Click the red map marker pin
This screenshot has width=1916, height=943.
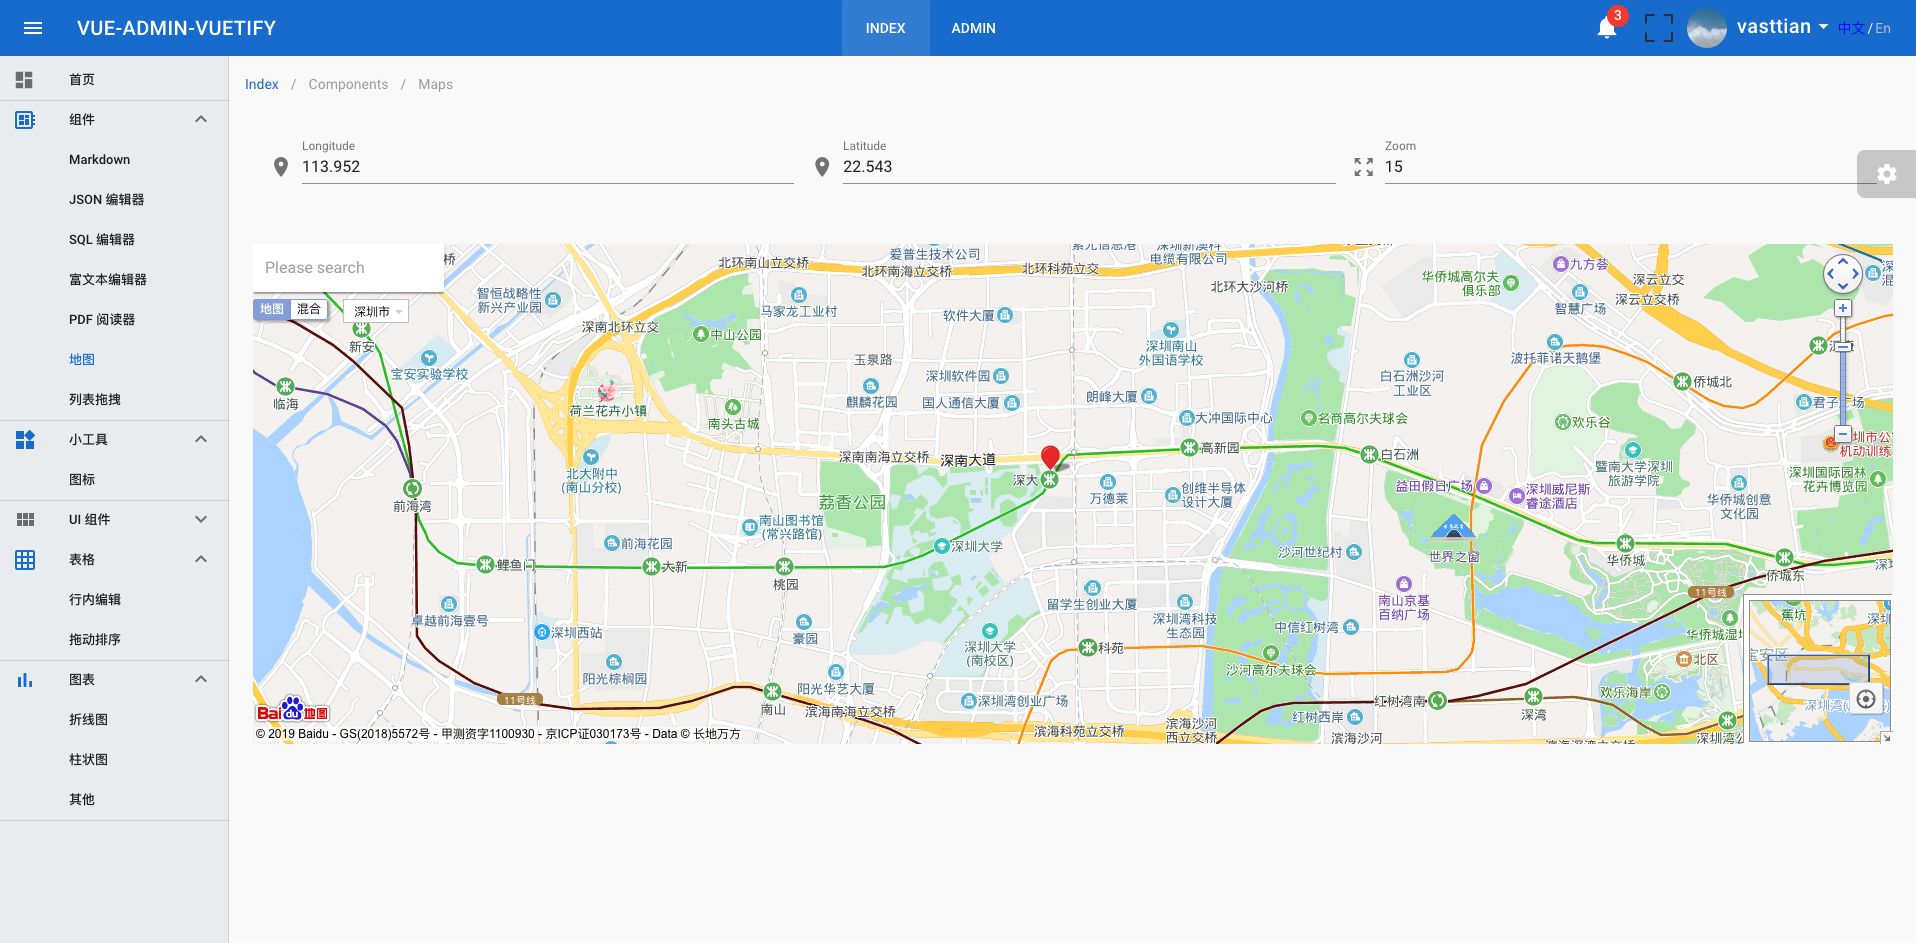click(1050, 458)
